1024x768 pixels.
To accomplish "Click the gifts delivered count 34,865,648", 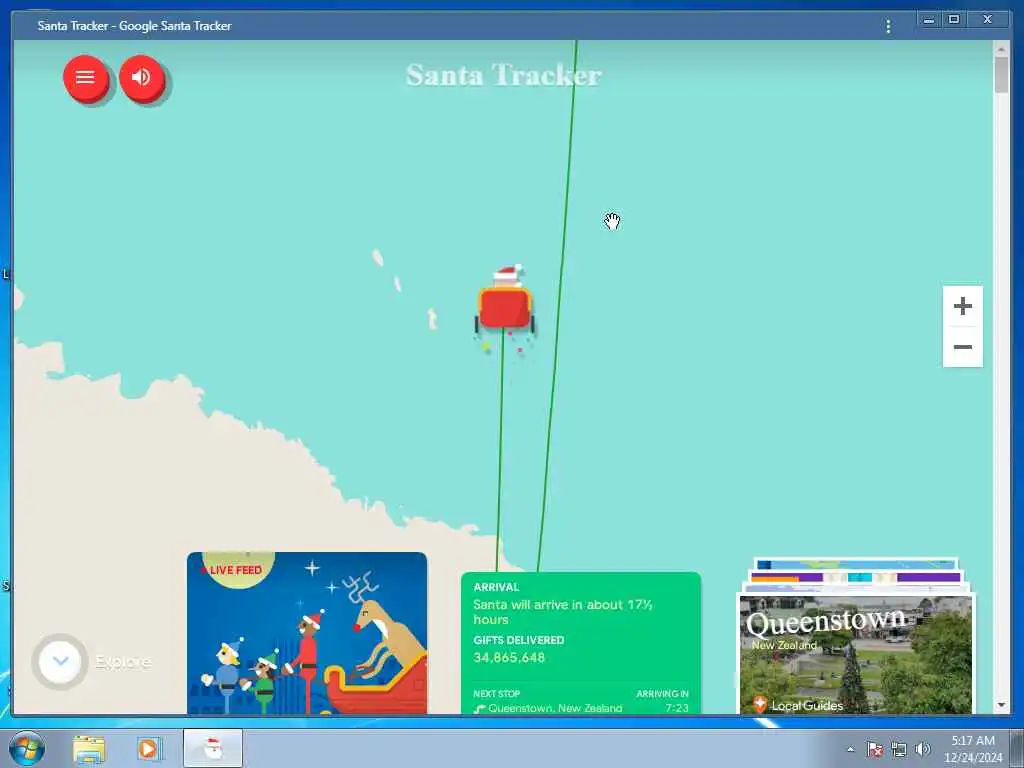I will (x=509, y=658).
